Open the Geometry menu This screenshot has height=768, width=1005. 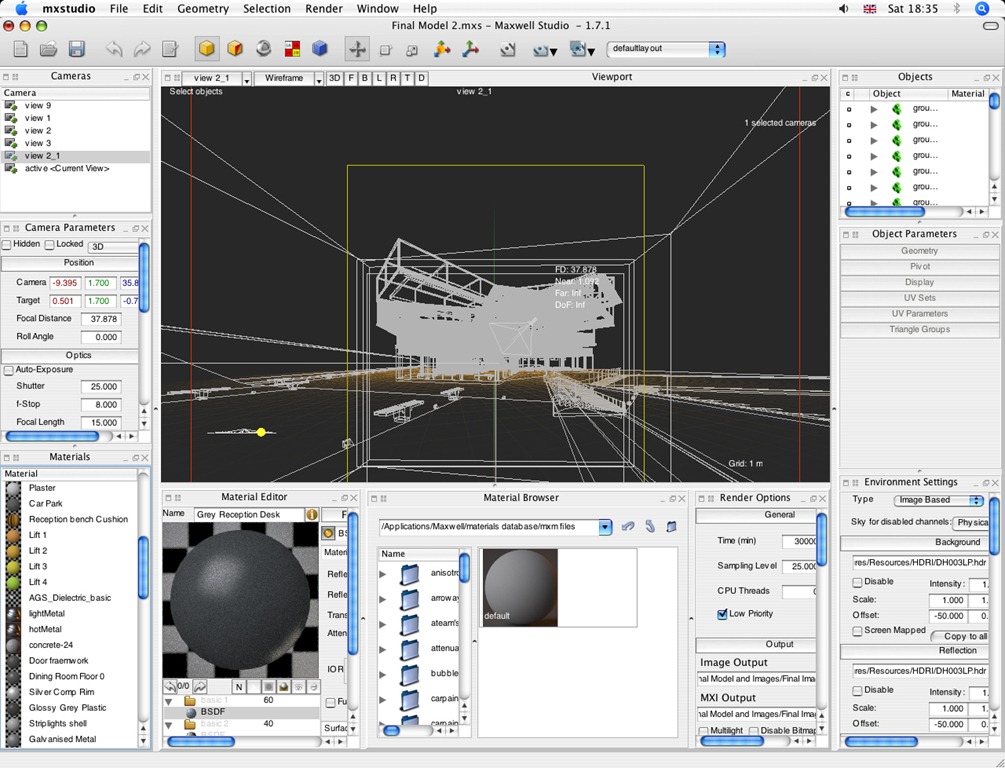(x=203, y=8)
